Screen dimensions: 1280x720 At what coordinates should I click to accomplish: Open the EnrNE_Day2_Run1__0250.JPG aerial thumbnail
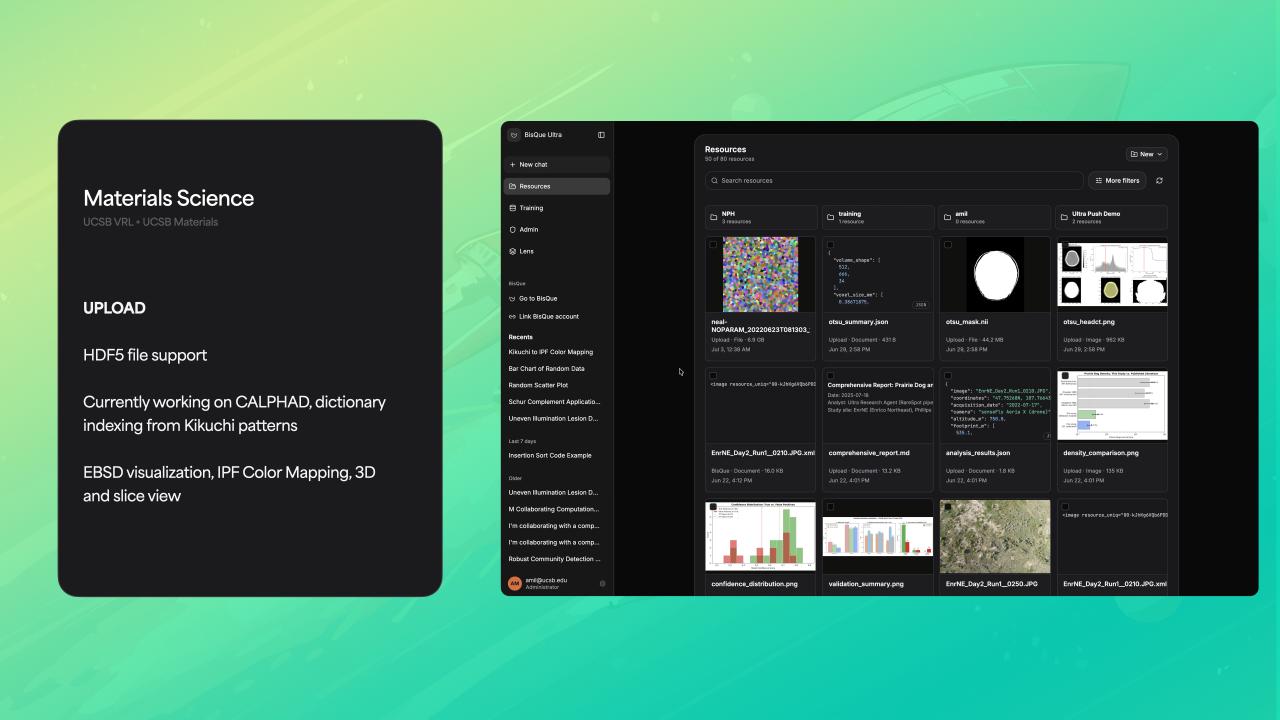[x=995, y=536]
